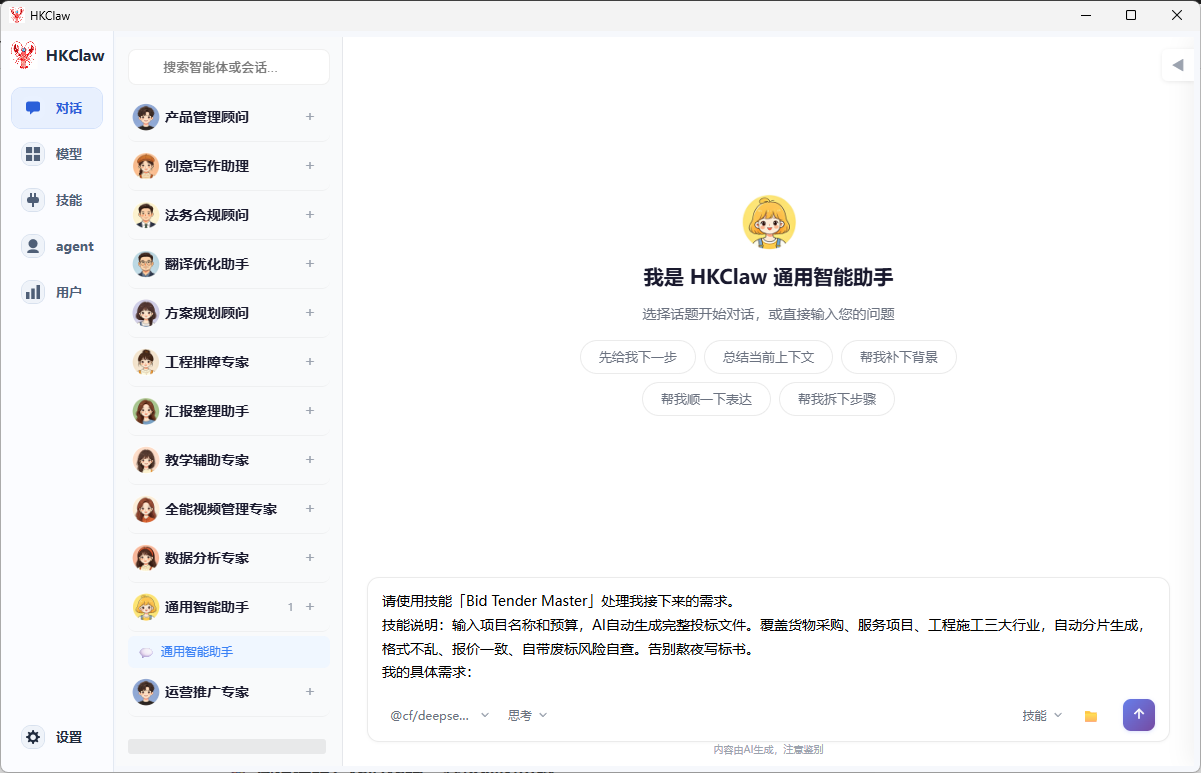The width and height of the screenshot is (1201, 773).
Task: Click inside the message text area
Action: (x=768, y=637)
